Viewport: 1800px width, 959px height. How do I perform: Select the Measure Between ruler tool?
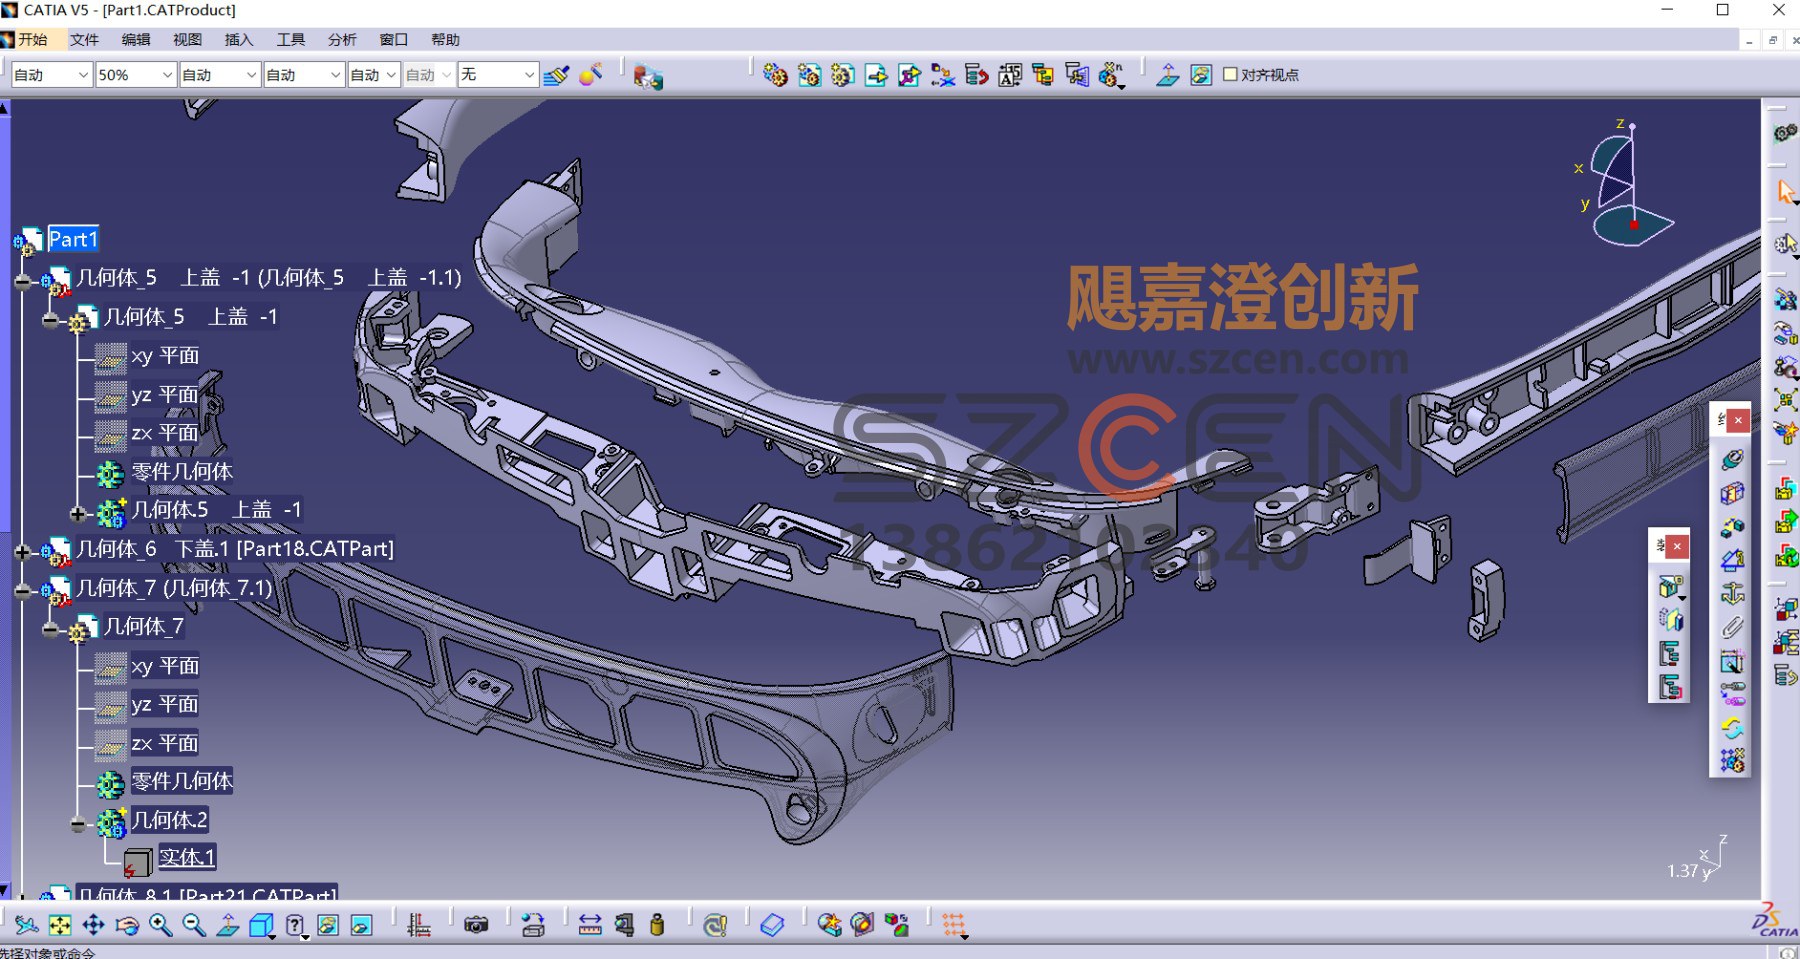590,925
